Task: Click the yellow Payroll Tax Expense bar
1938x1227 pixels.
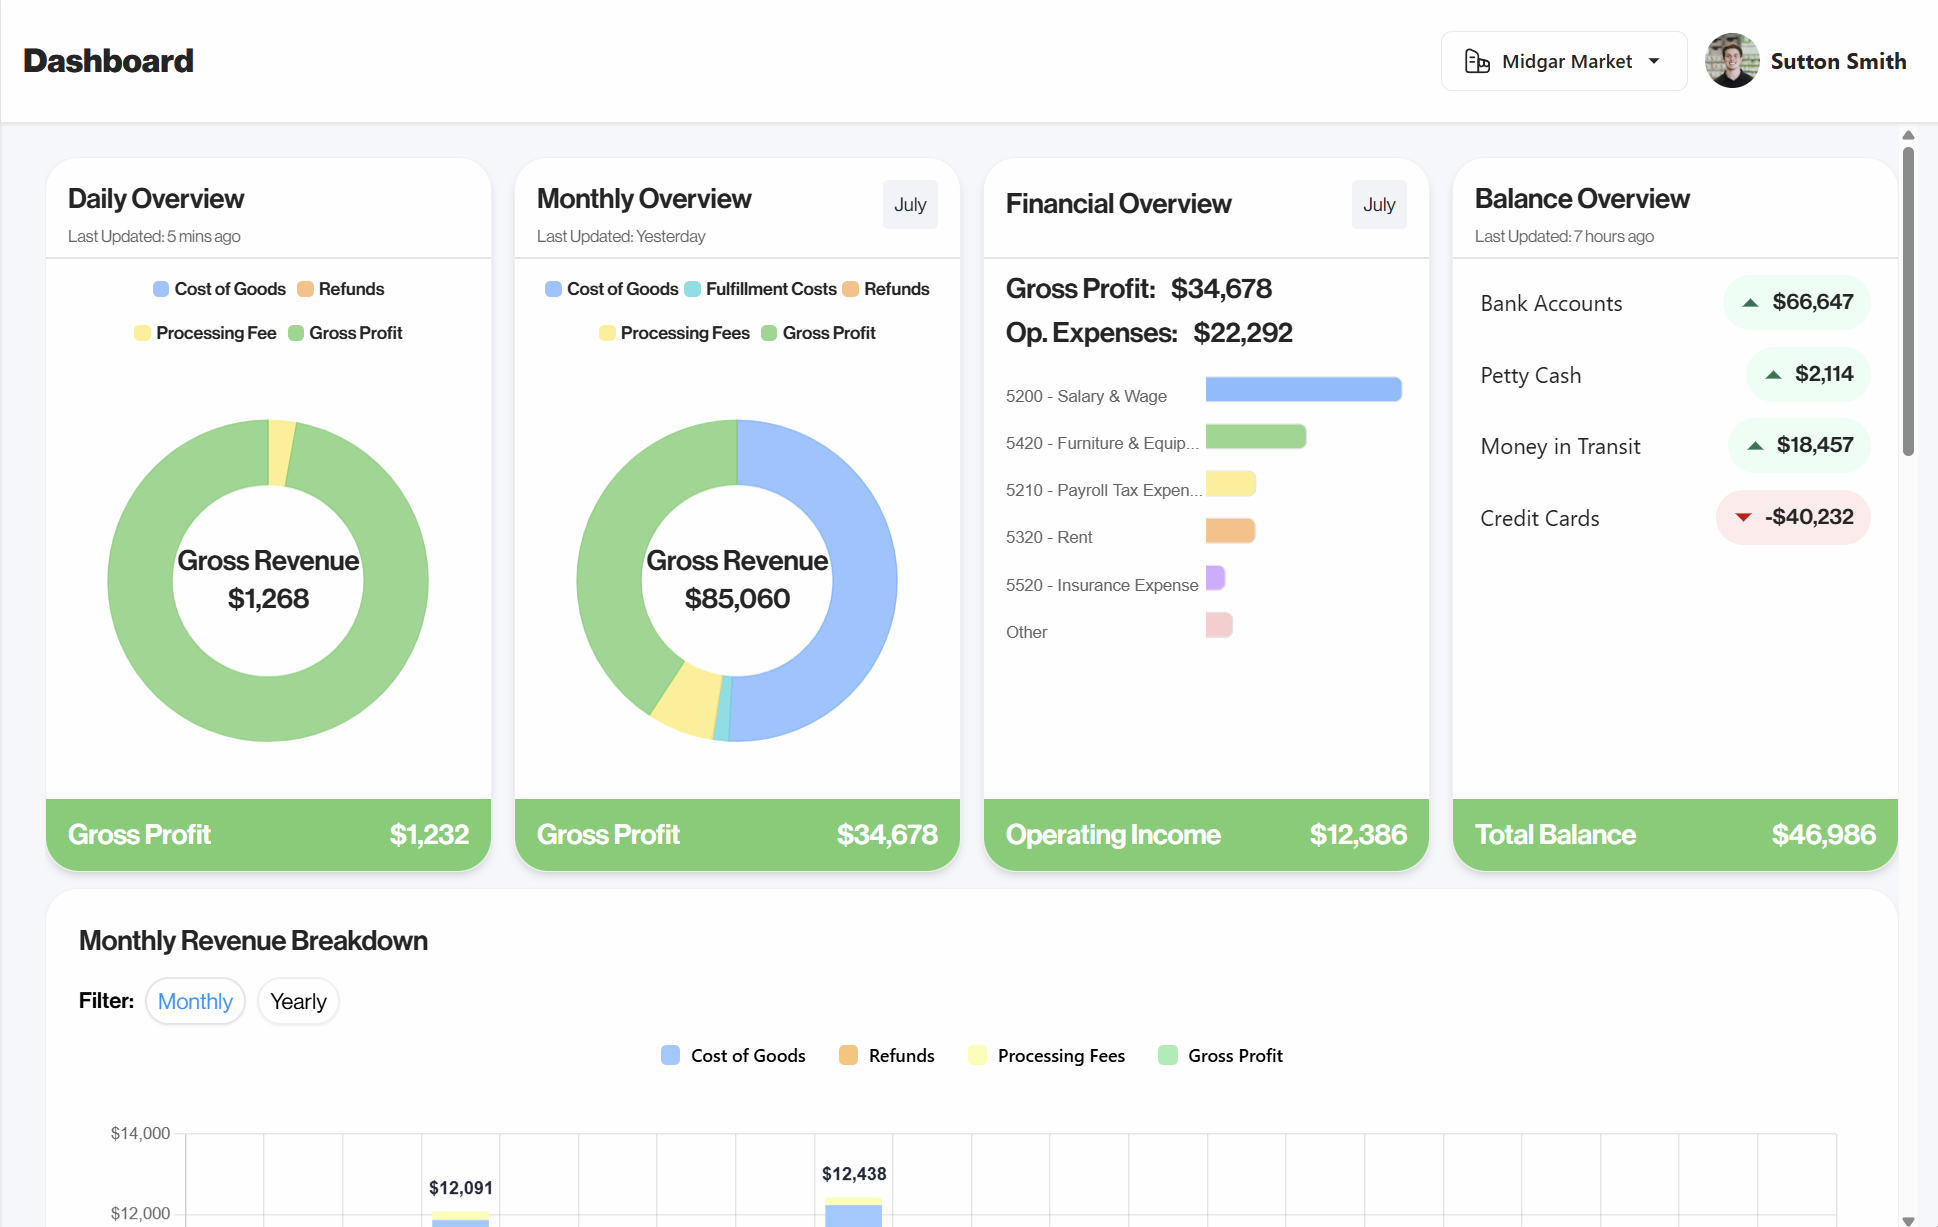Action: point(1231,484)
